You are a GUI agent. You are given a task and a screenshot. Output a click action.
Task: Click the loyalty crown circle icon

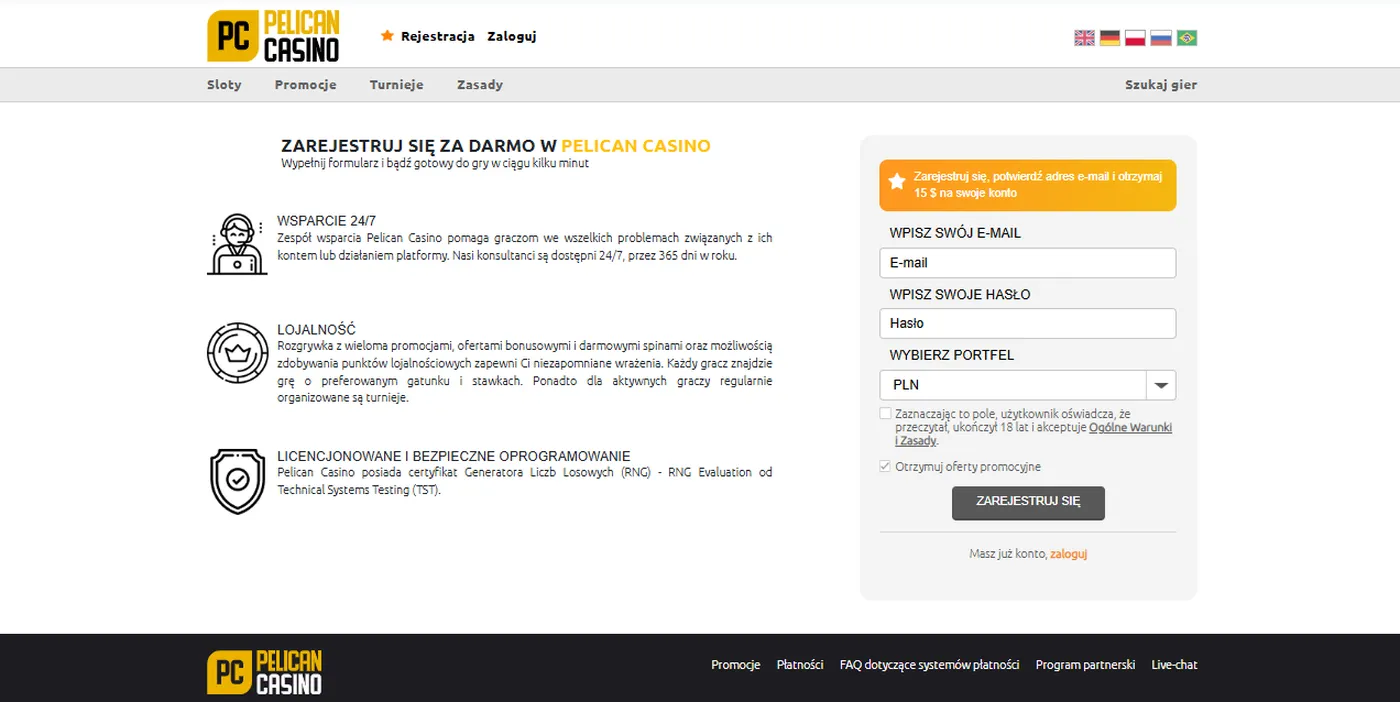(238, 353)
